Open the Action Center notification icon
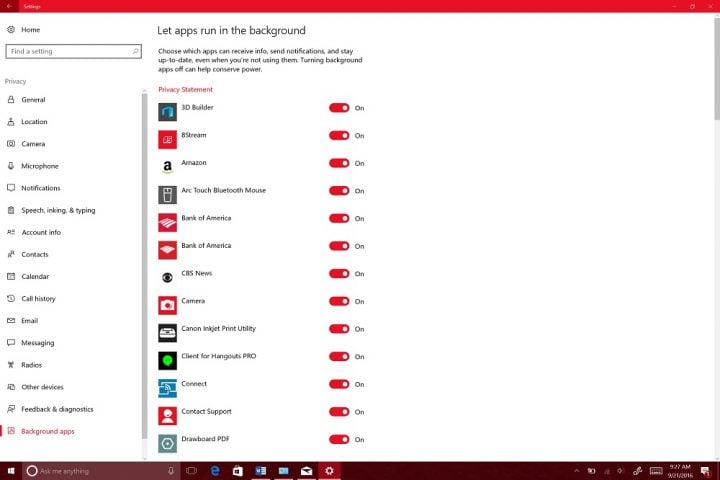 (705, 471)
